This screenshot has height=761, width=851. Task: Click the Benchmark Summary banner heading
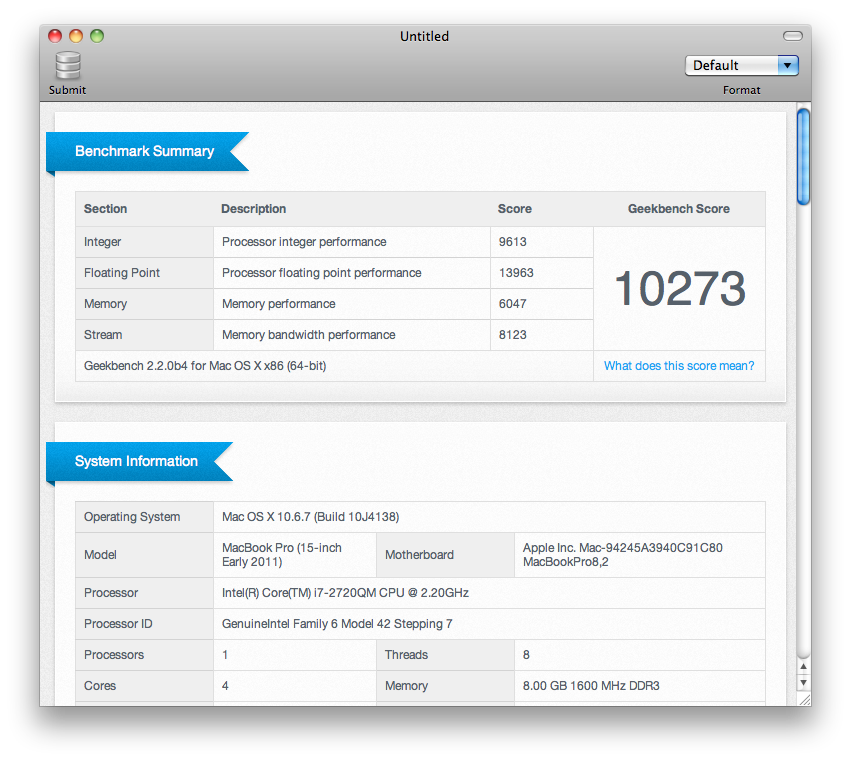[144, 151]
